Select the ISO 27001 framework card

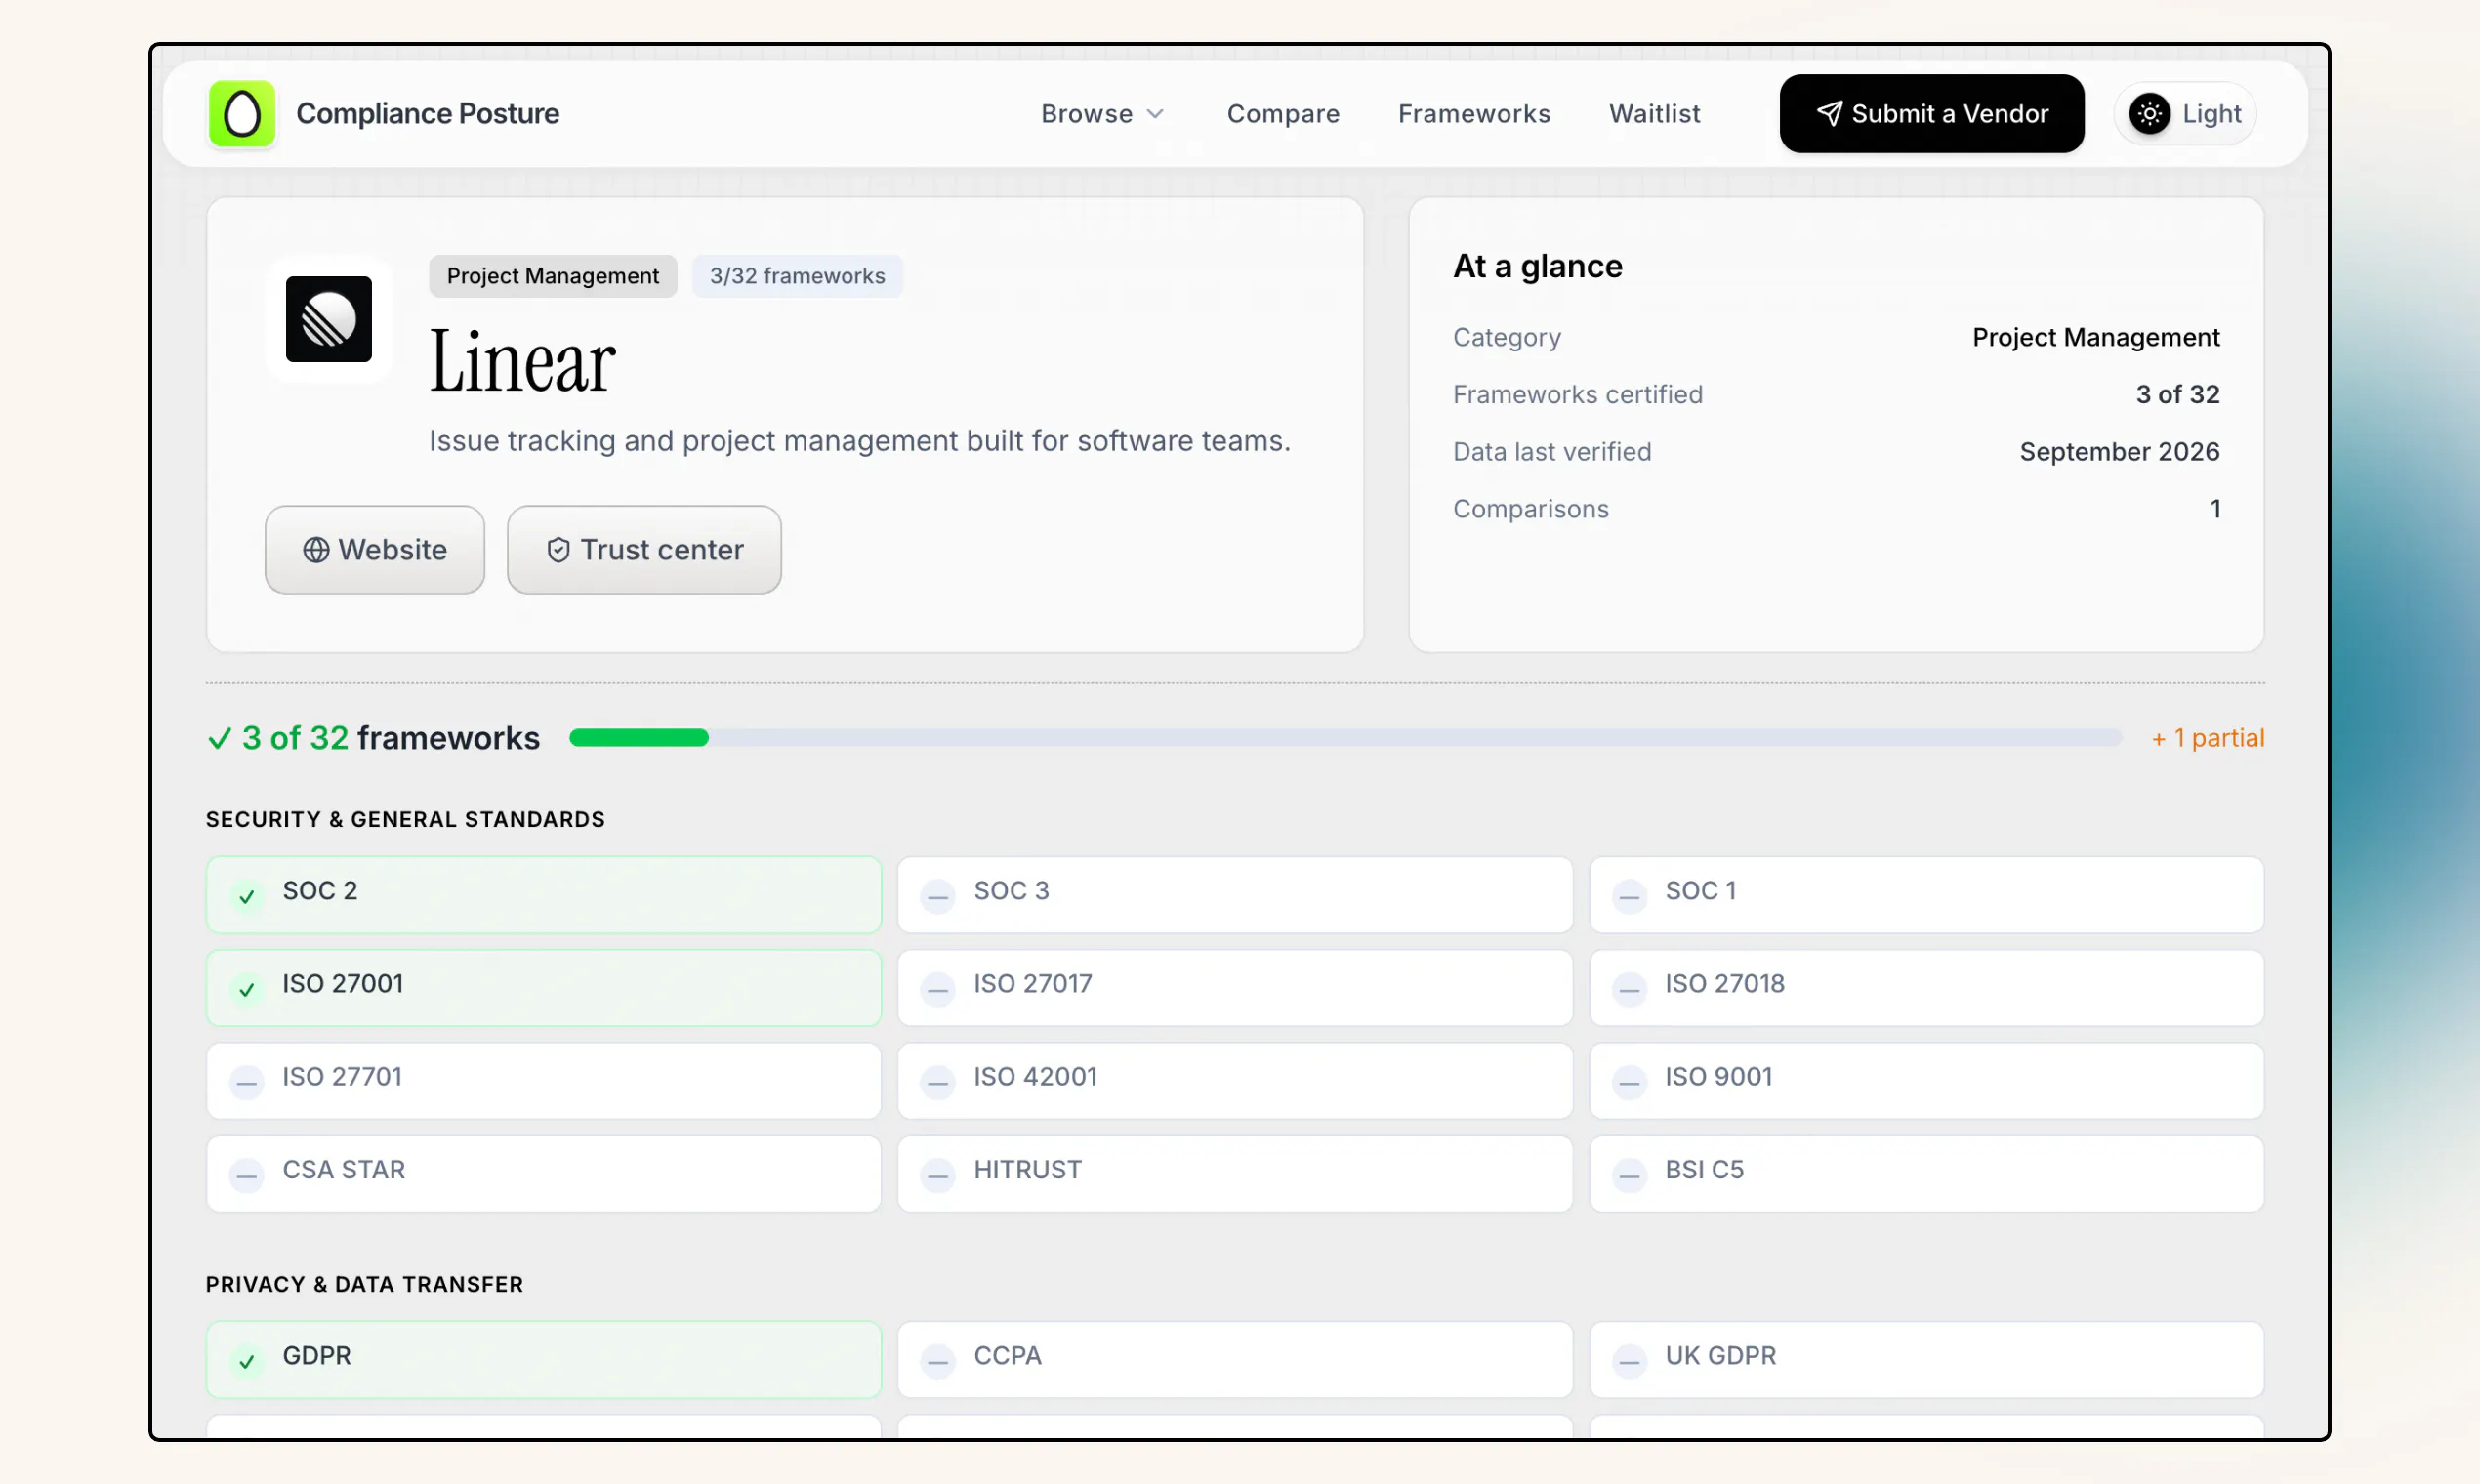pos(544,988)
